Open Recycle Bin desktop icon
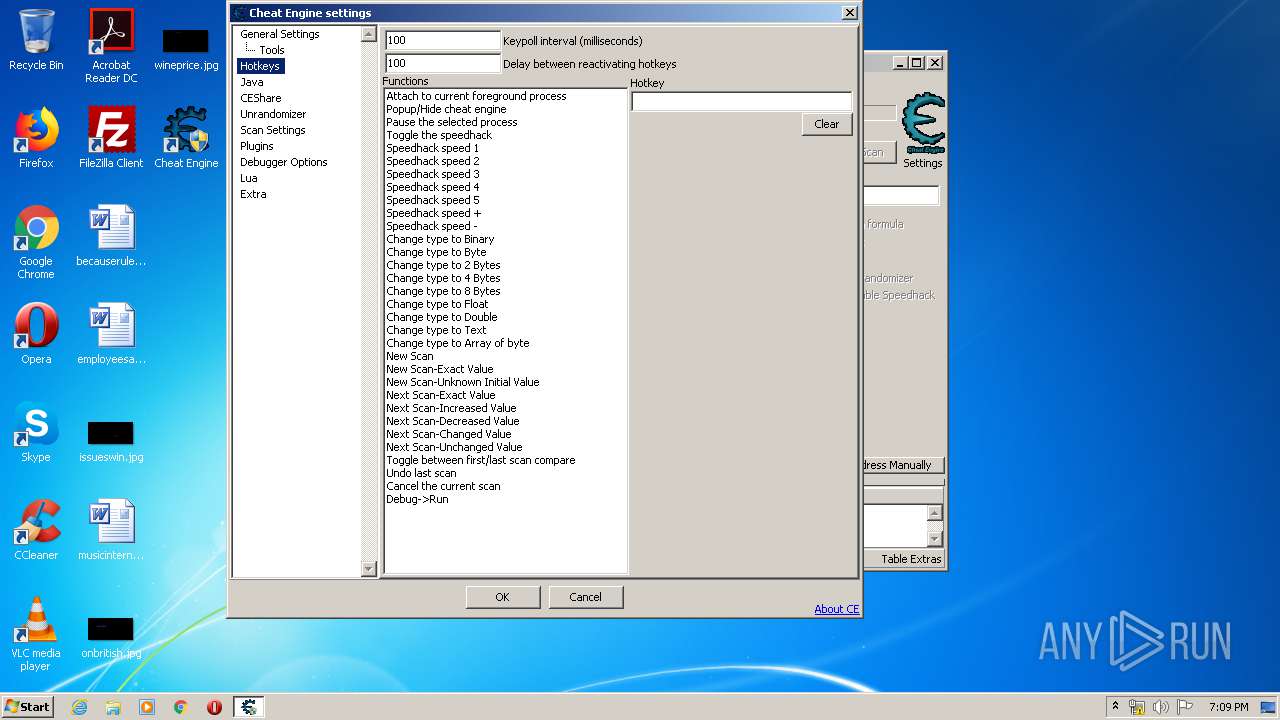Image resolution: width=1280 pixels, height=720 pixels. coord(36,40)
